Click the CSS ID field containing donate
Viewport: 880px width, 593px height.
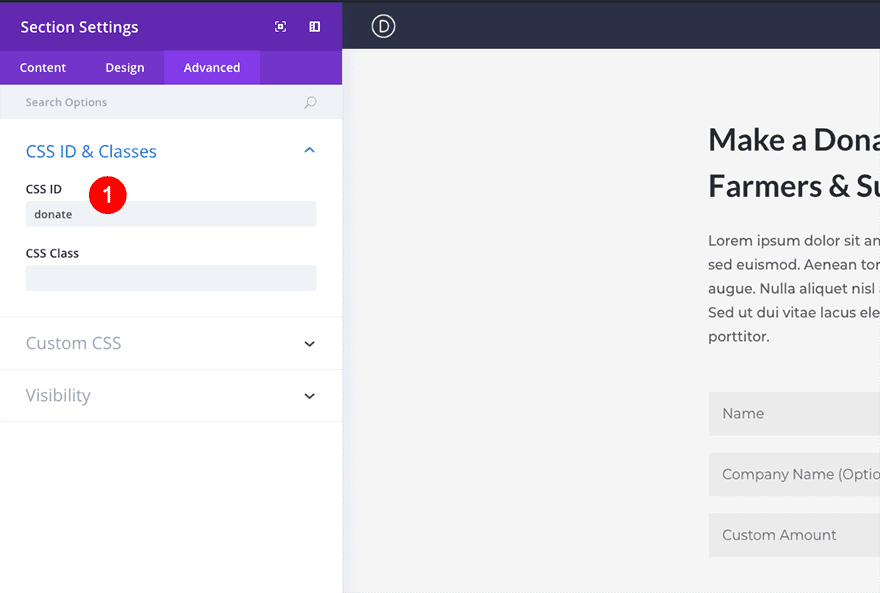(171, 214)
